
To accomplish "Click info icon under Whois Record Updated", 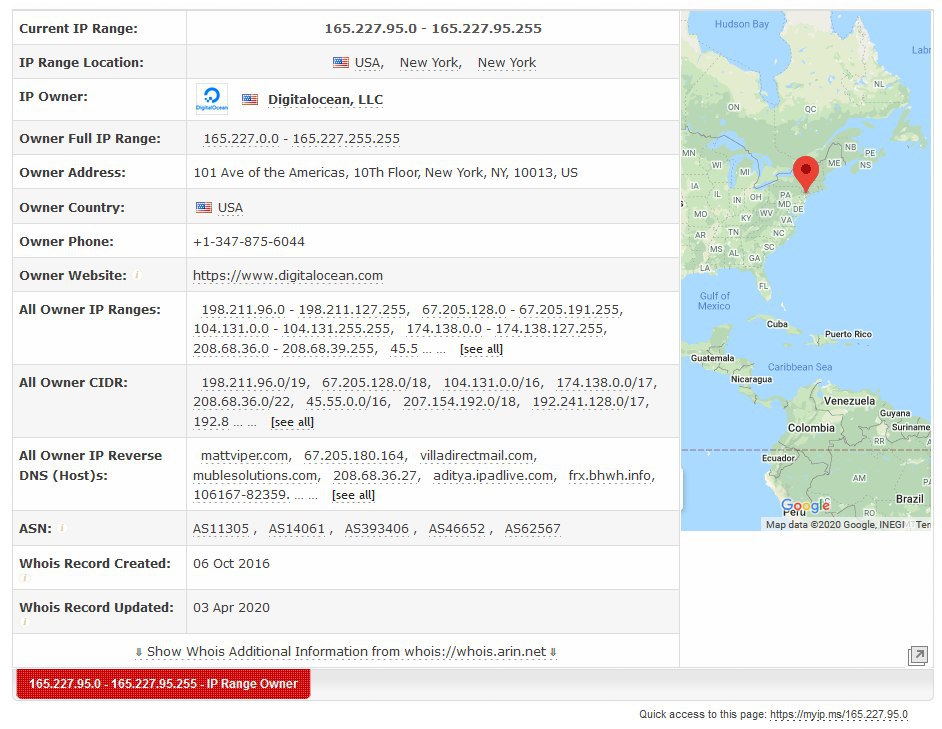I will (25, 621).
